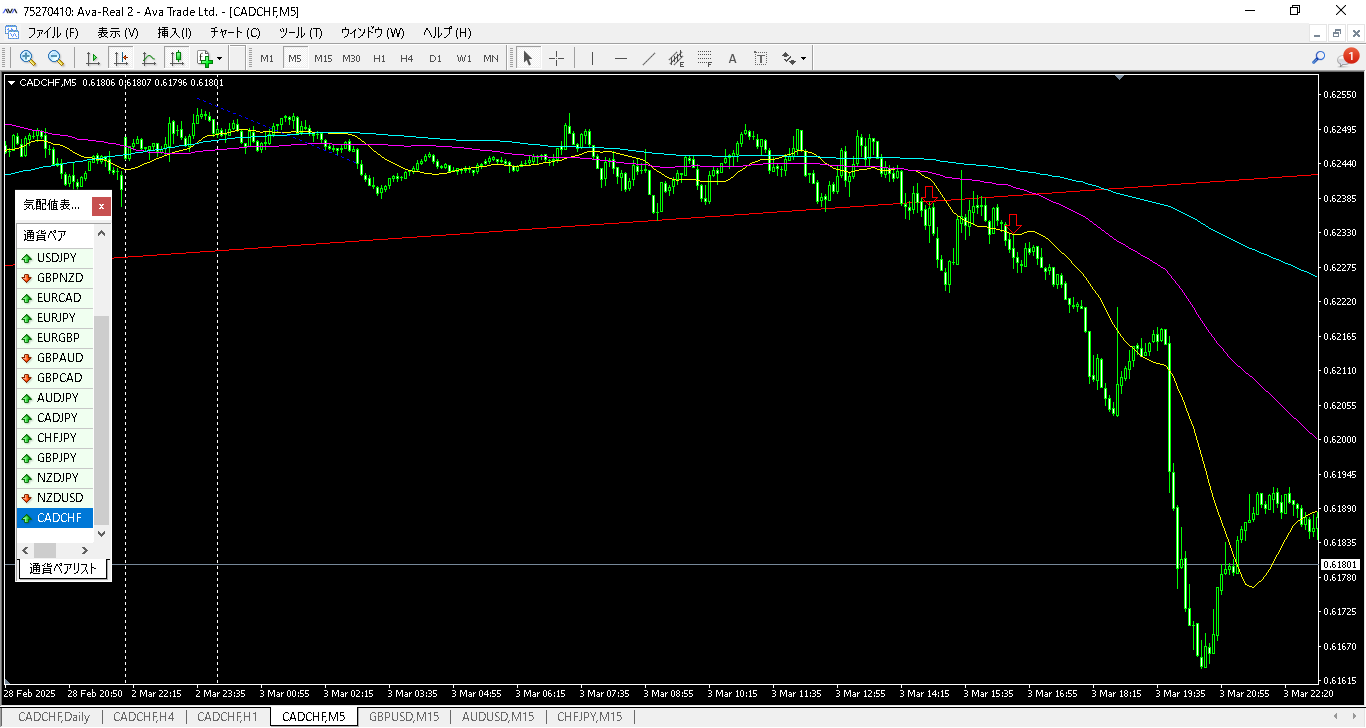Image resolution: width=1366 pixels, height=728 pixels.
Task: Select CADJPY in the pair list
Action: [56, 418]
